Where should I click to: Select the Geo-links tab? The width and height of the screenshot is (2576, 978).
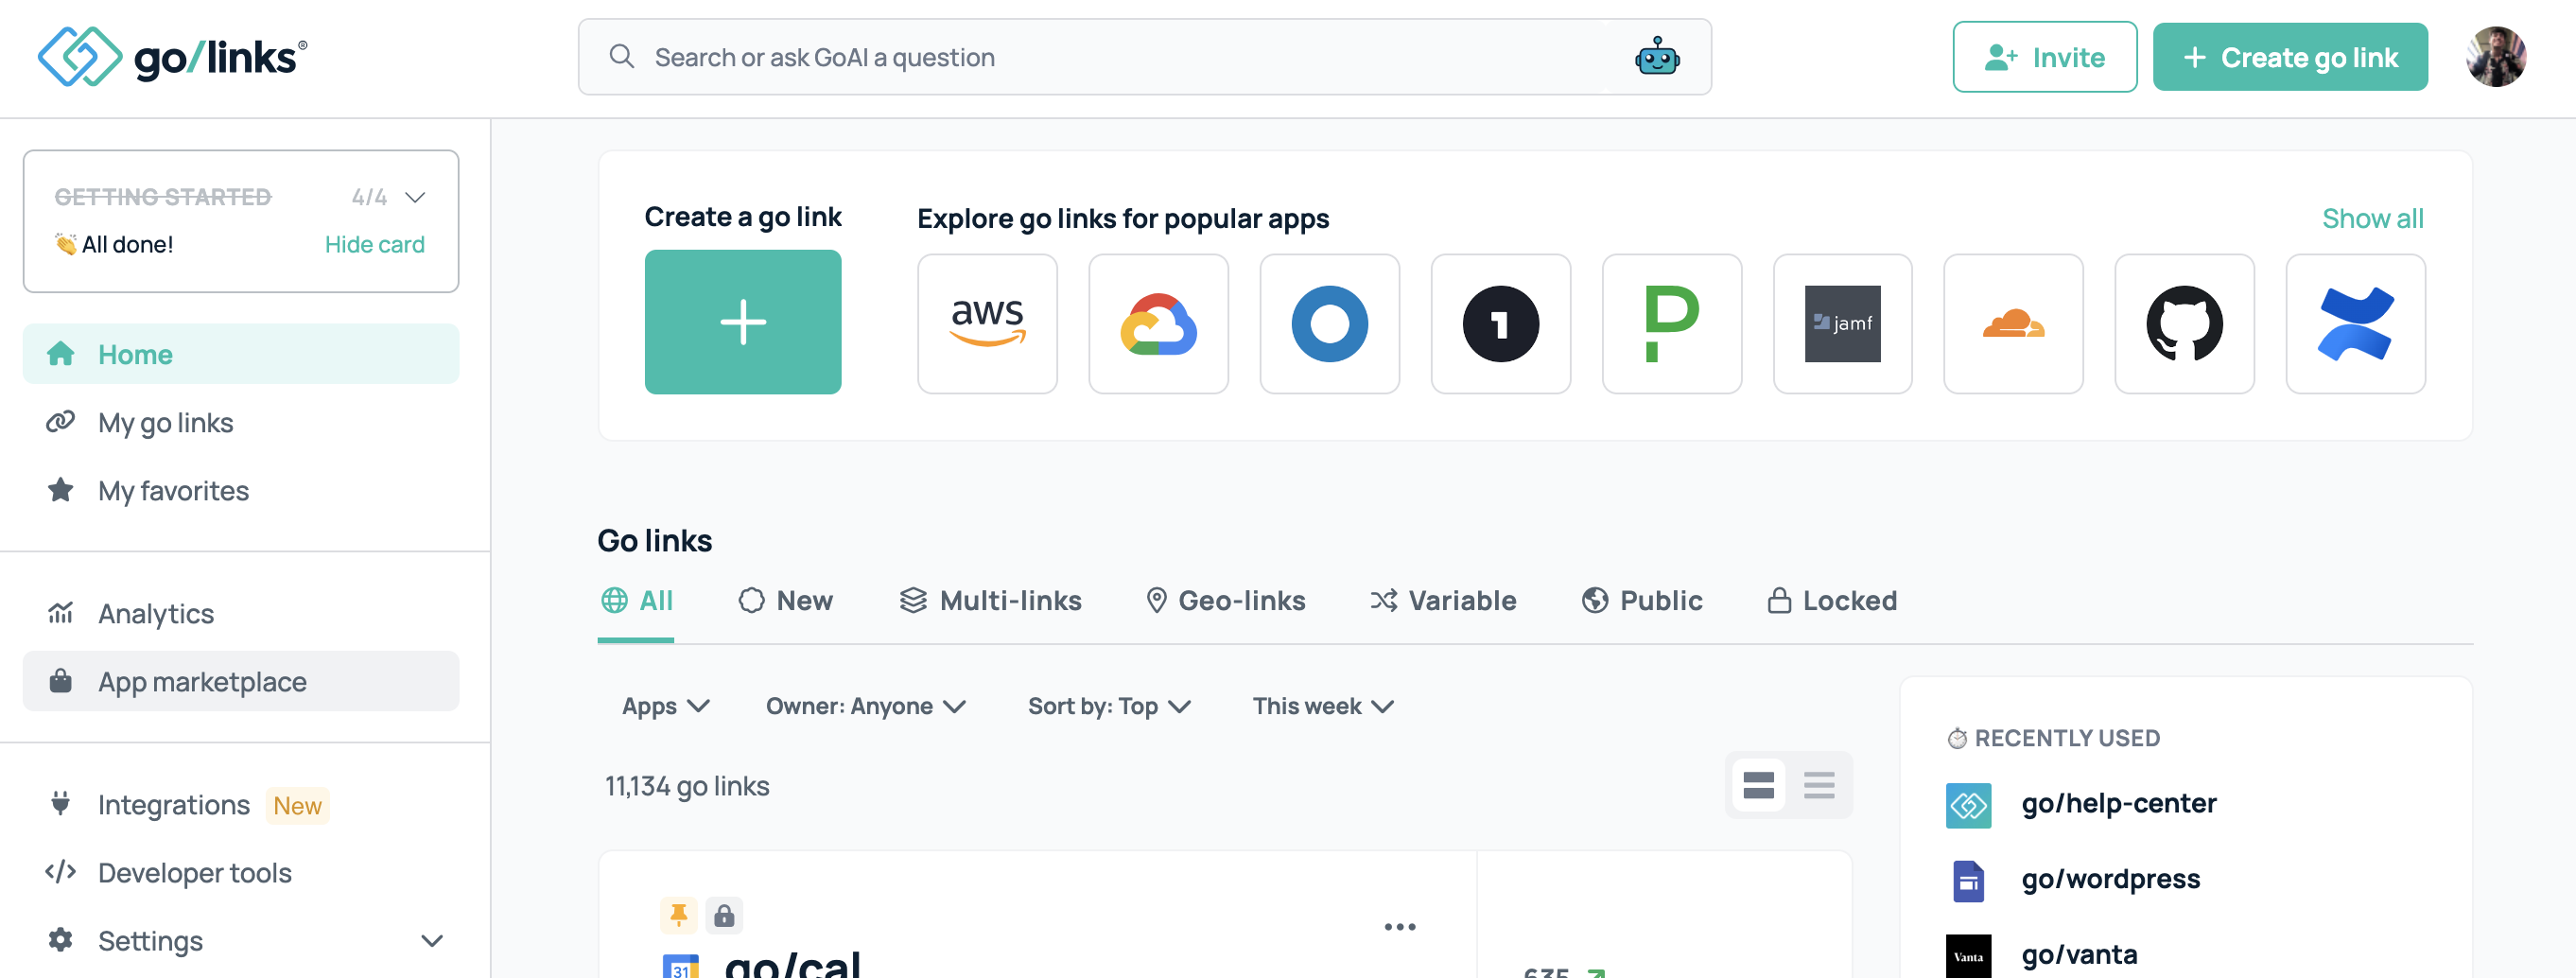point(1225,600)
